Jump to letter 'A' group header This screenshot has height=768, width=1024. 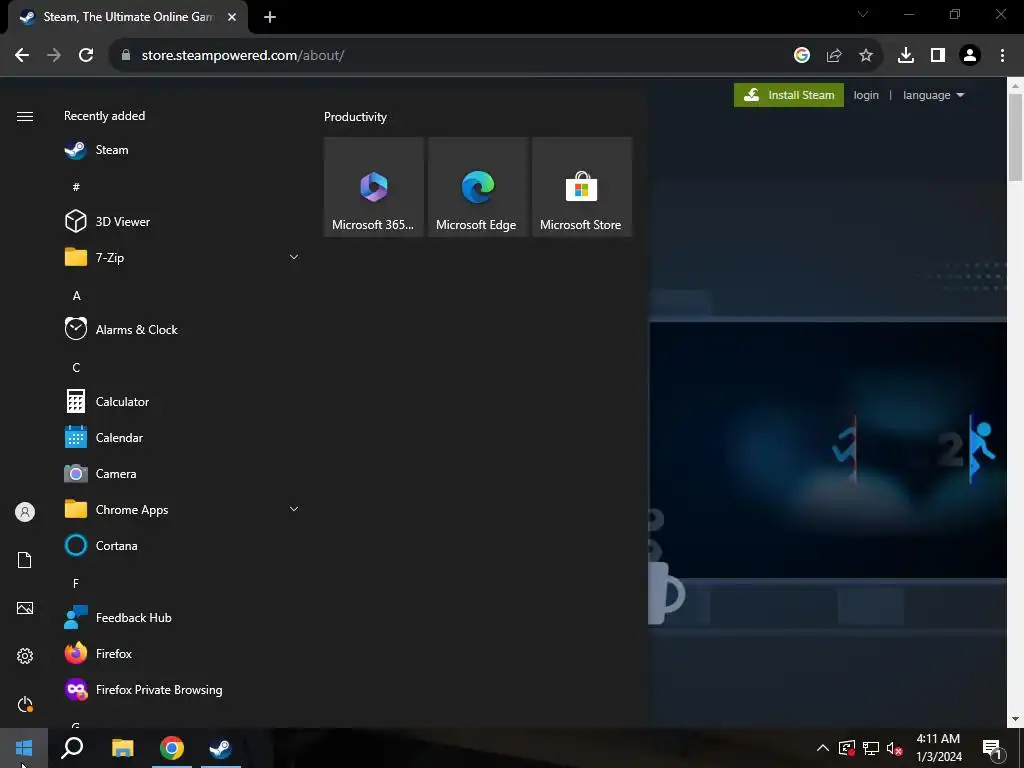pyautogui.click(x=76, y=295)
